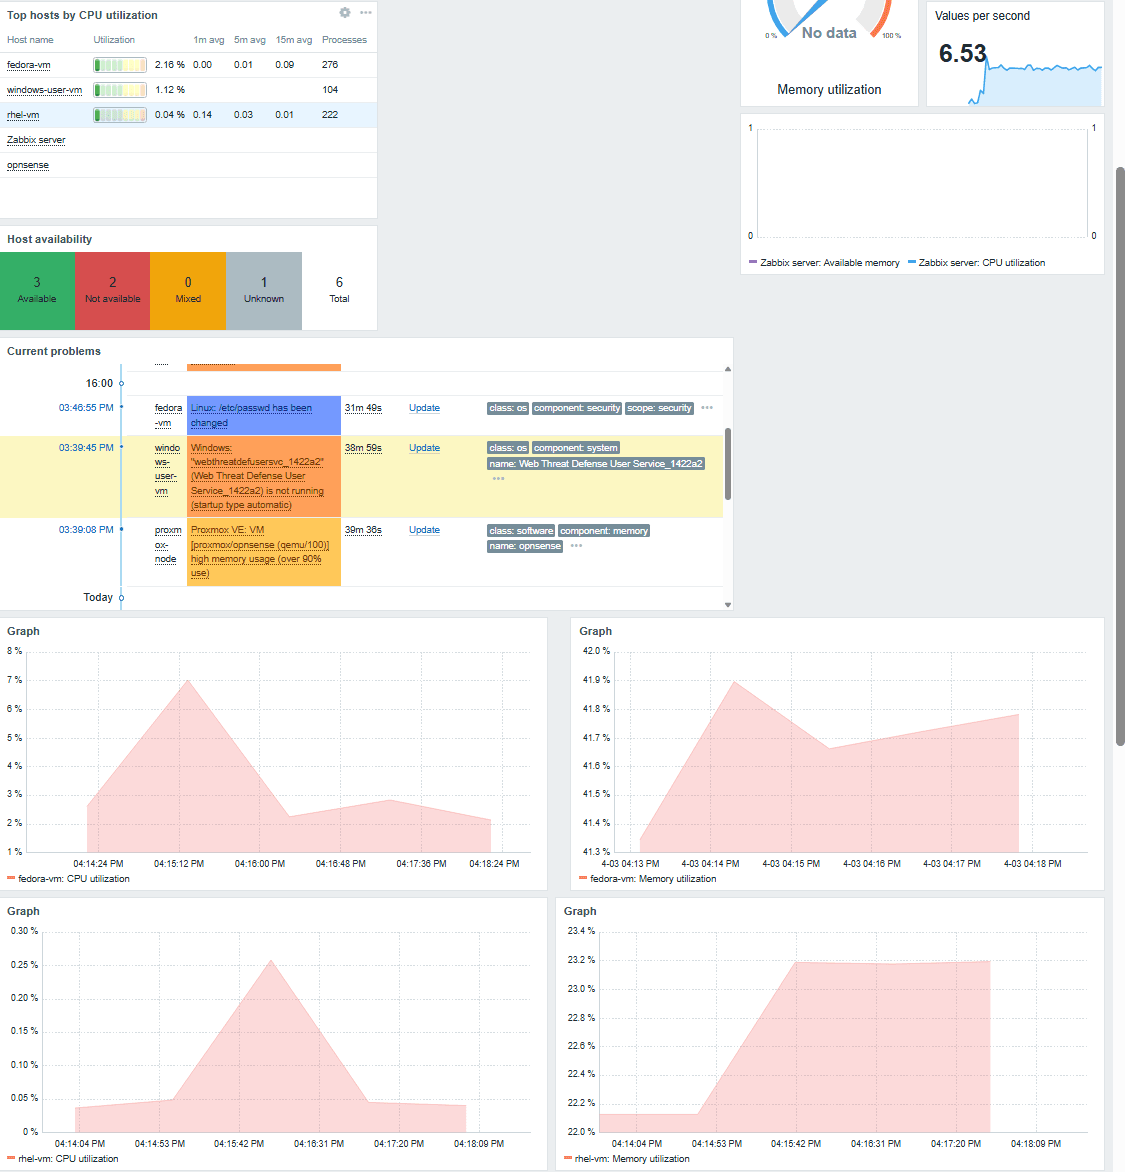Select the orange Mixed hosts tile

(188, 291)
